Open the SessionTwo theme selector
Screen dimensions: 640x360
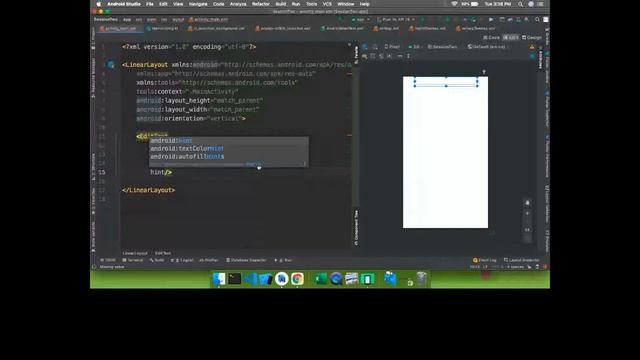pyautogui.click(x=442, y=47)
